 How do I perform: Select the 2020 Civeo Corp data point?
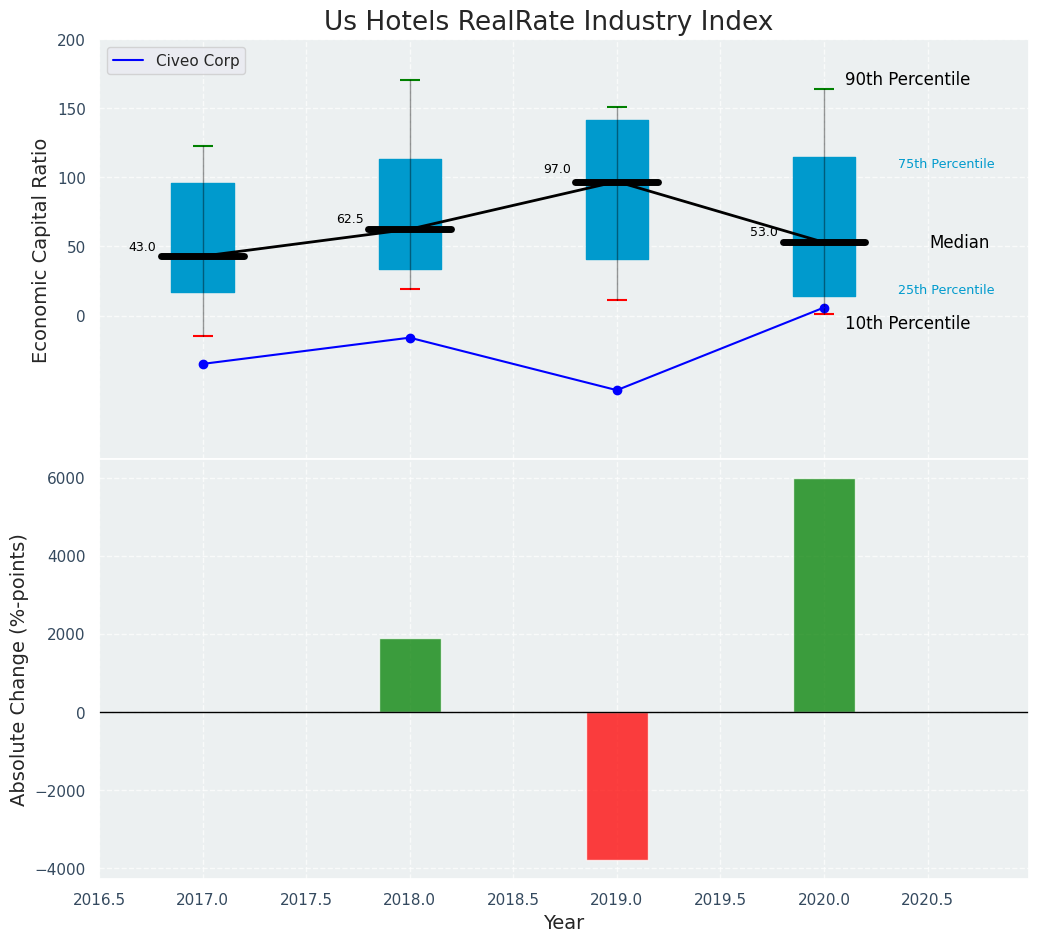(824, 309)
